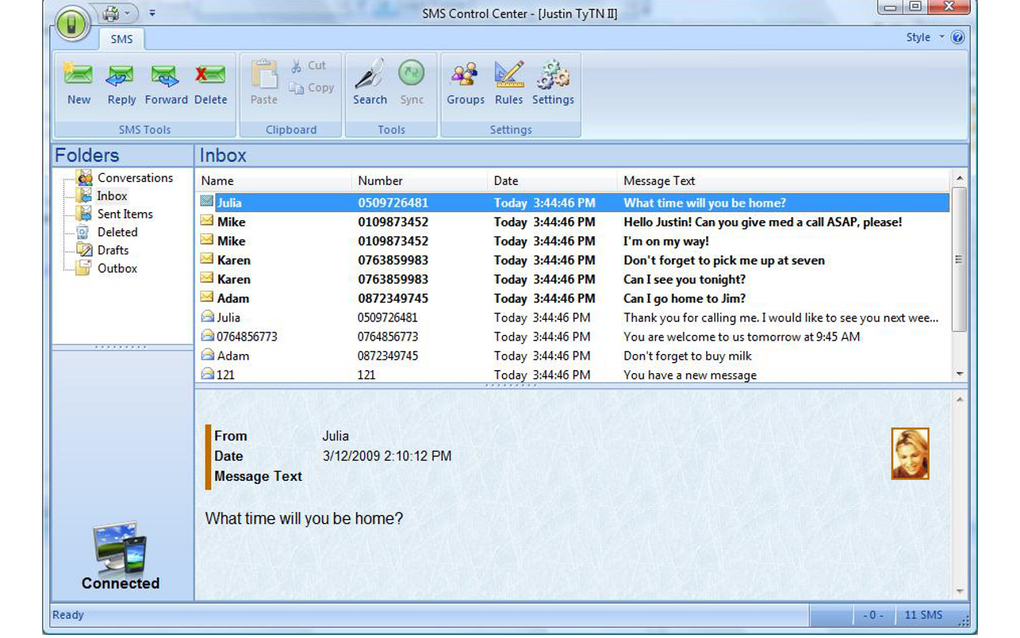The image size is (1020, 638).
Task: Select the 121 'You have a new message' row
Action: coord(572,375)
